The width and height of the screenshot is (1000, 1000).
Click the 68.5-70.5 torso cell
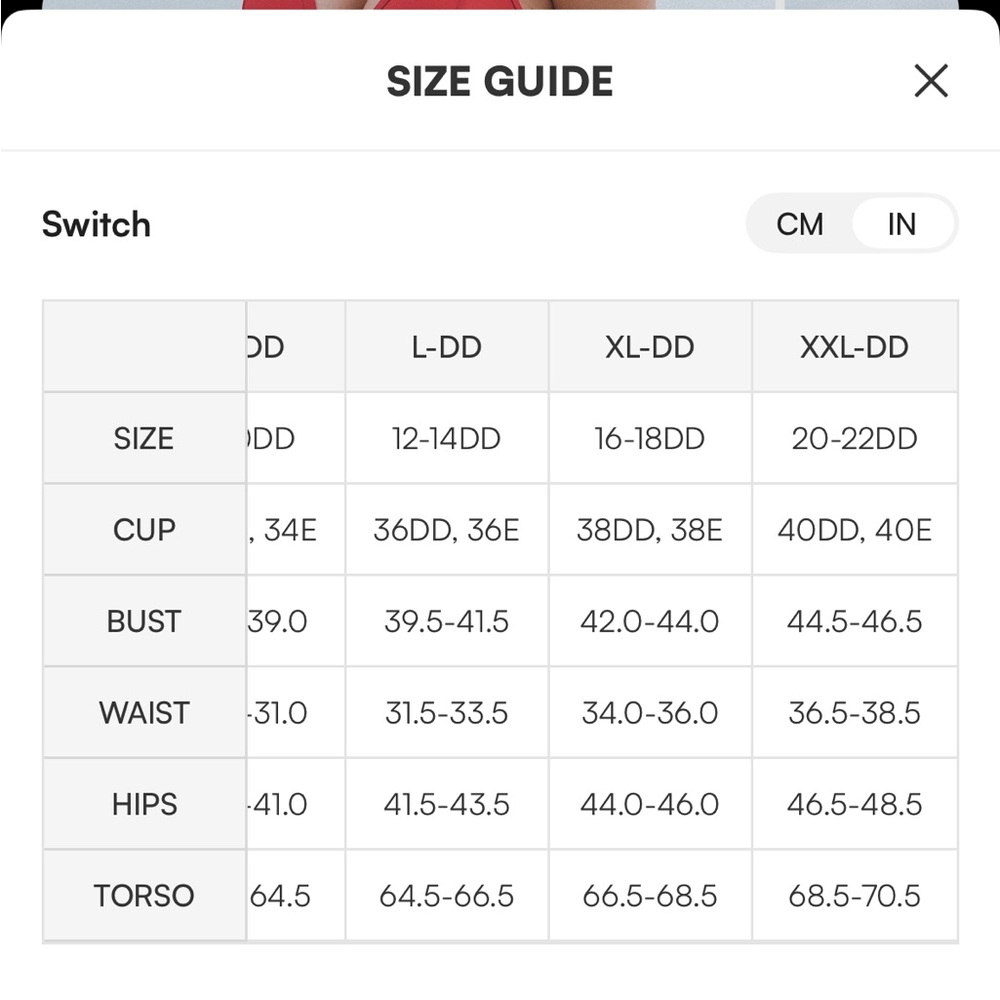[855, 895]
